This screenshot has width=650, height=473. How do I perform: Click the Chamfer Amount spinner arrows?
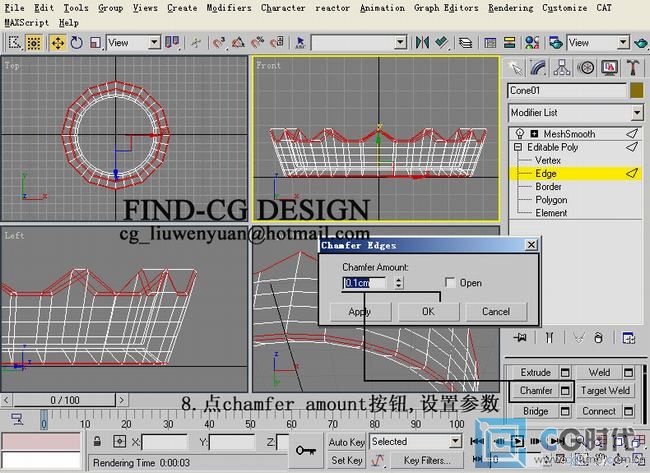coord(398,283)
